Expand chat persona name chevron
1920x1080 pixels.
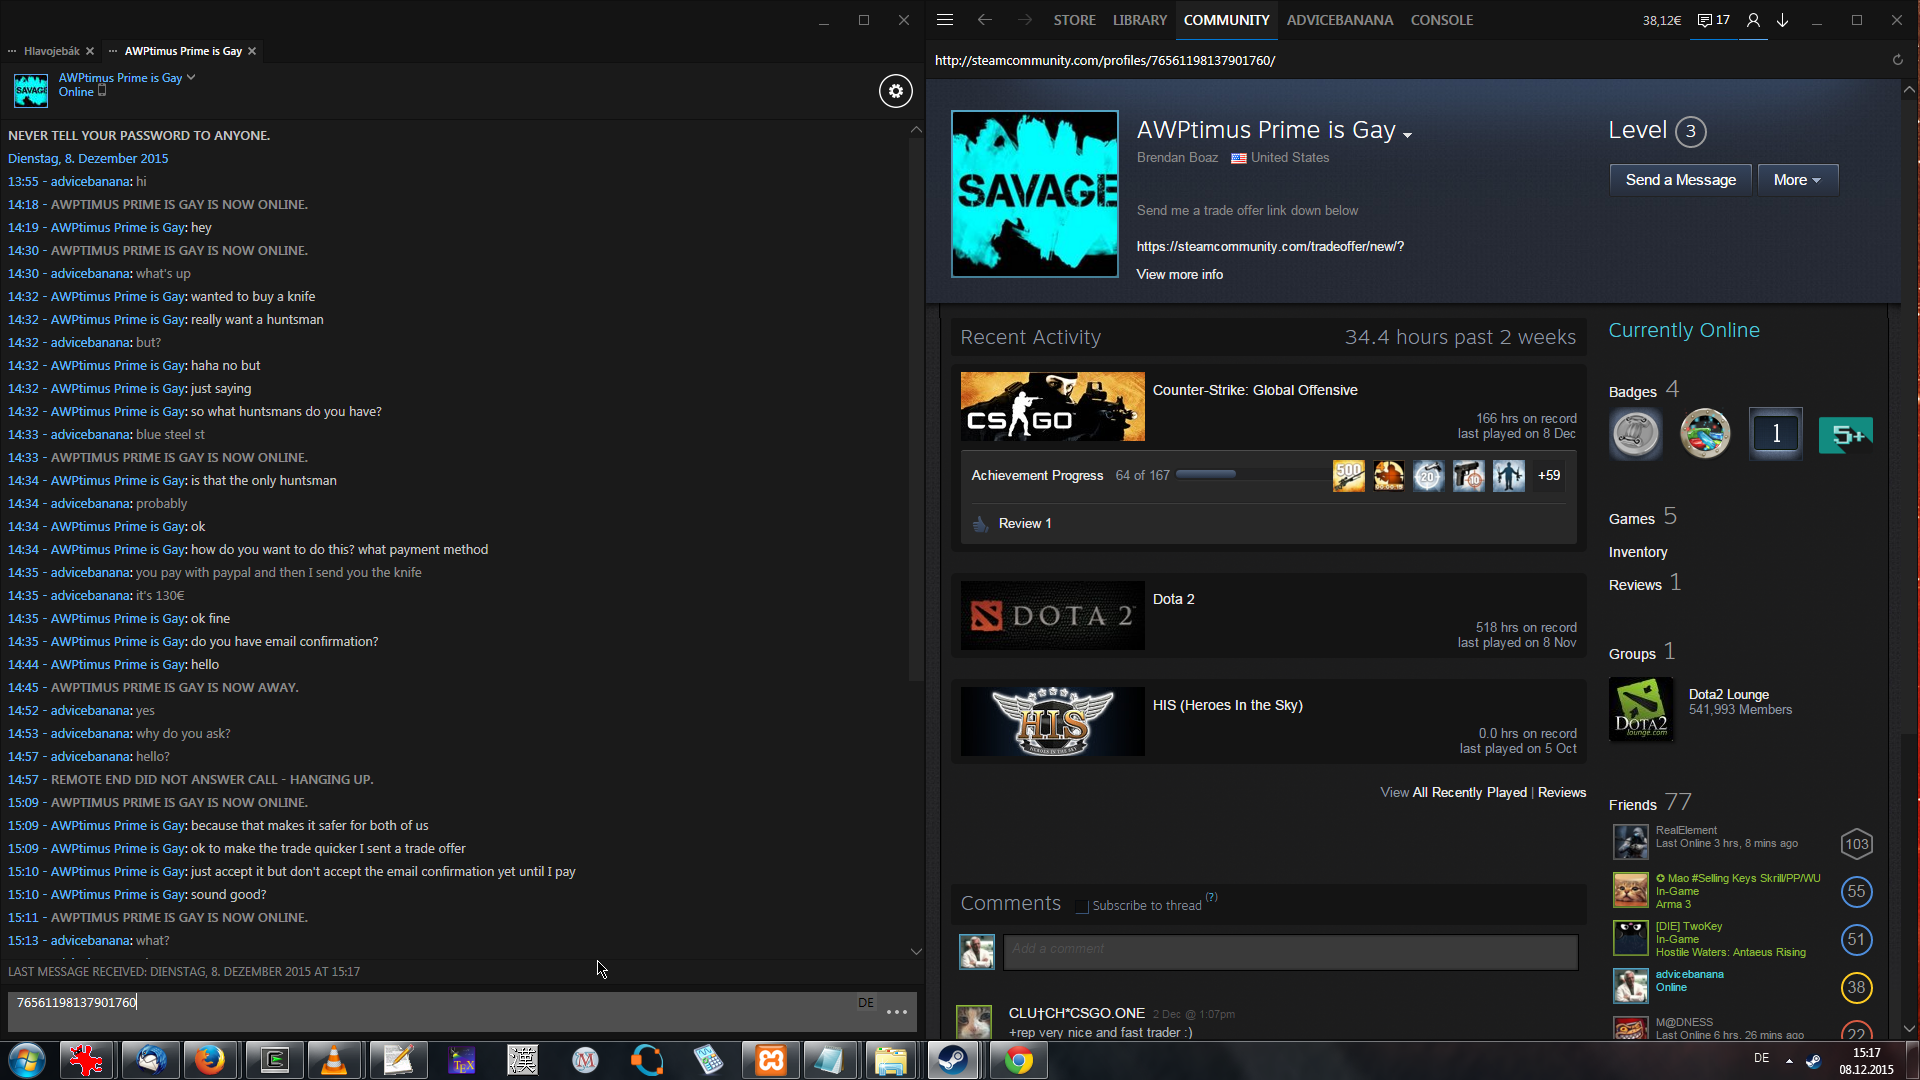pos(191,77)
